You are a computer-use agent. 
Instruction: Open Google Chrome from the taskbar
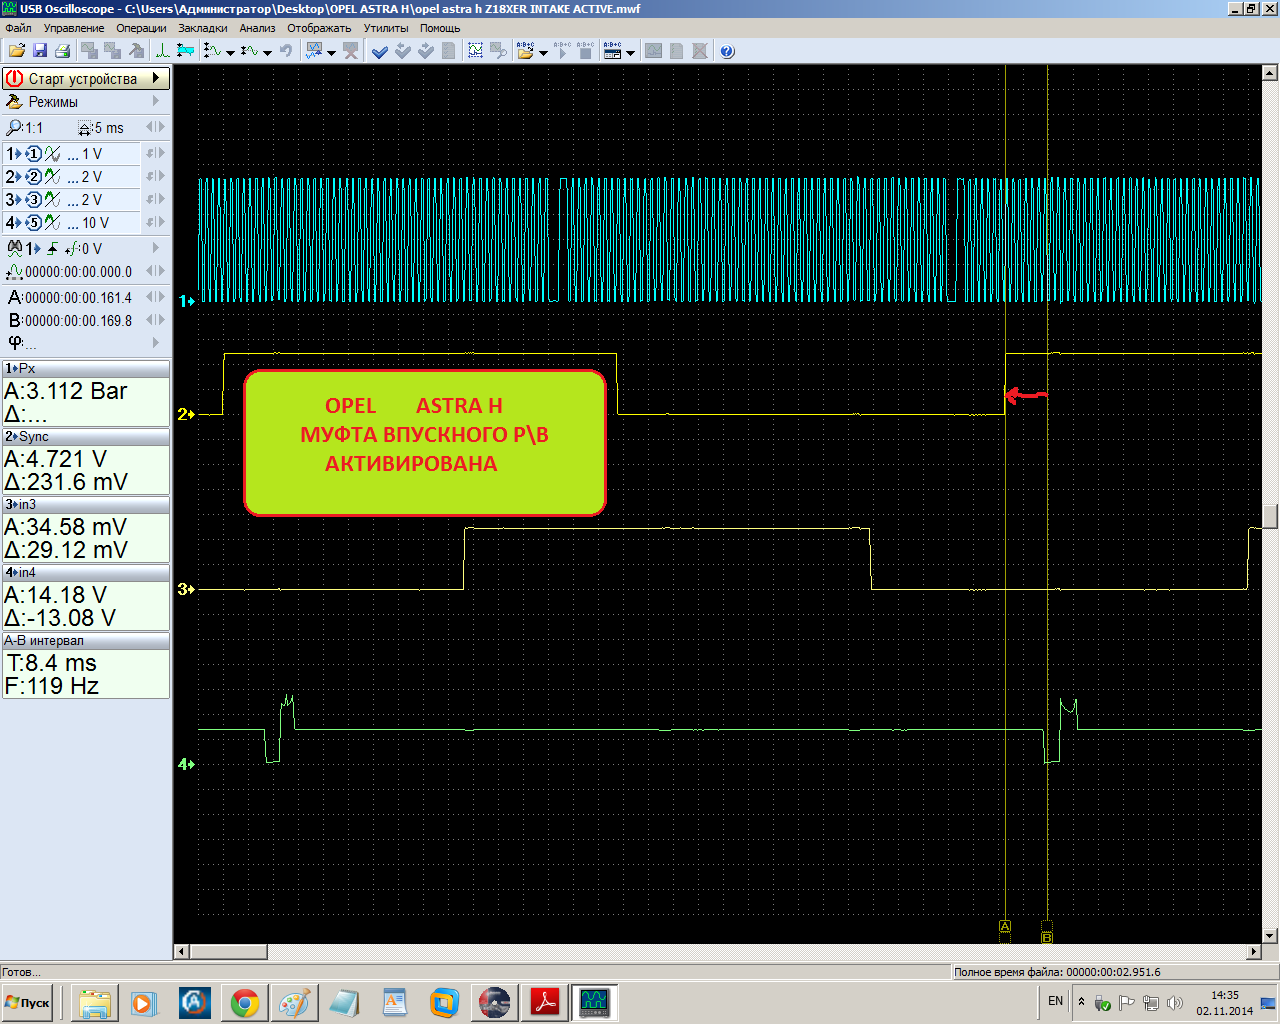point(245,1002)
